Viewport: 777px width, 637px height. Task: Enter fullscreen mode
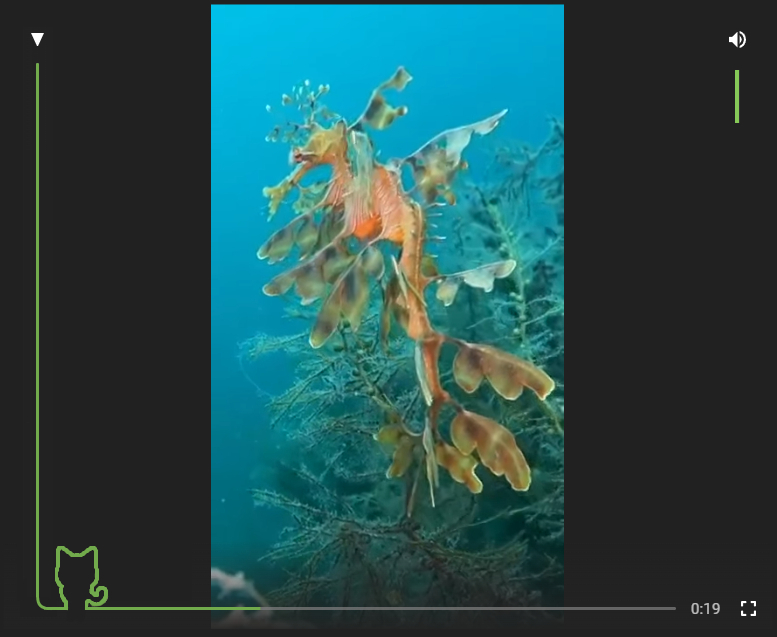pyautogui.click(x=748, y=608)
